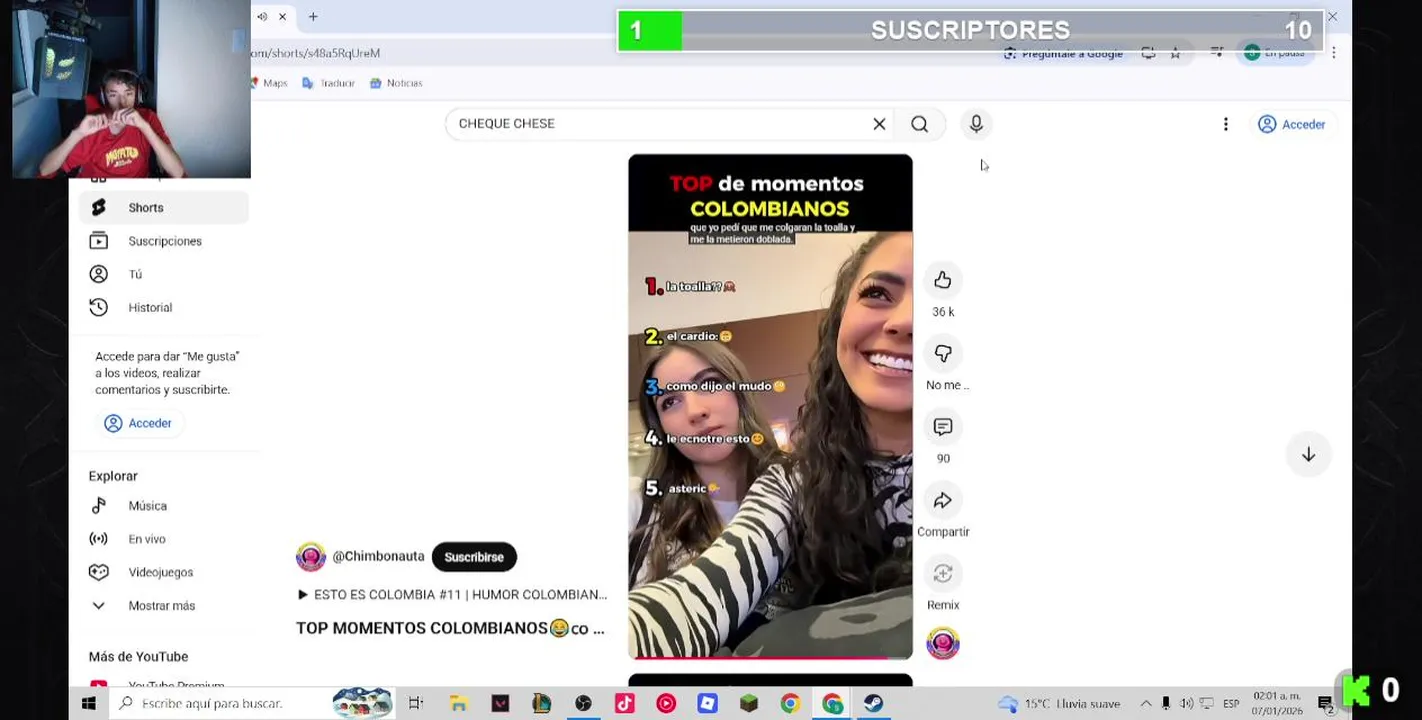Open @Chimbonauta channel link
The height and width of the screenshot is (720, 1422).
click(378, 556)
